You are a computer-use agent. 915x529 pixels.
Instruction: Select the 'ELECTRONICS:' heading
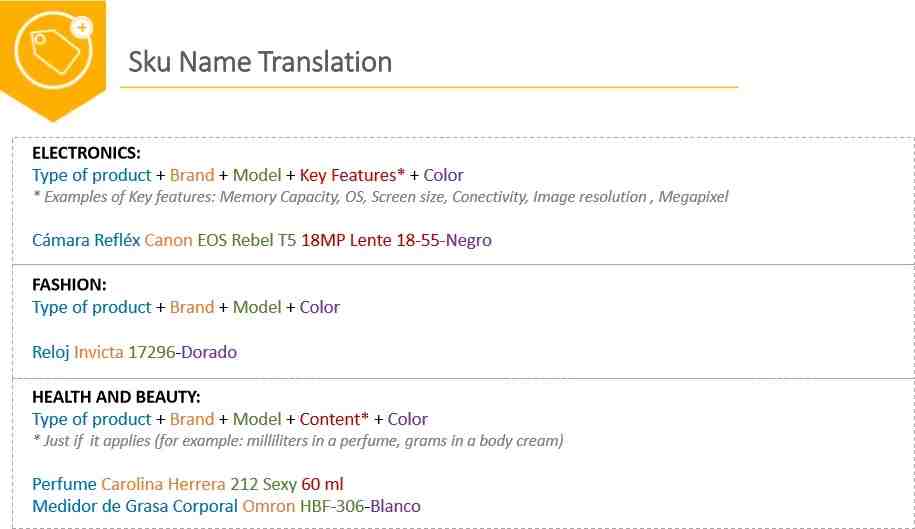coord(86,153)
